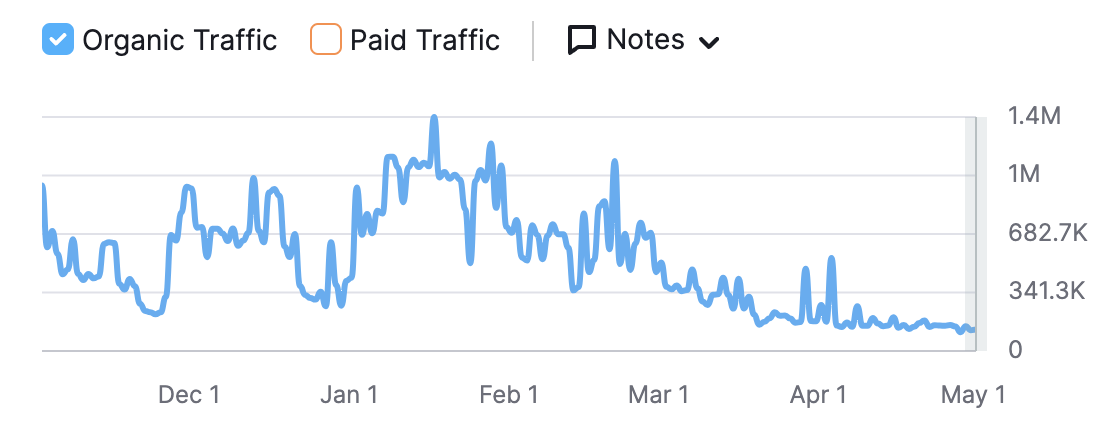Click the Jan 1 axis label
This screenshot has height=446, width=1118.
click(x=349, y=395)
